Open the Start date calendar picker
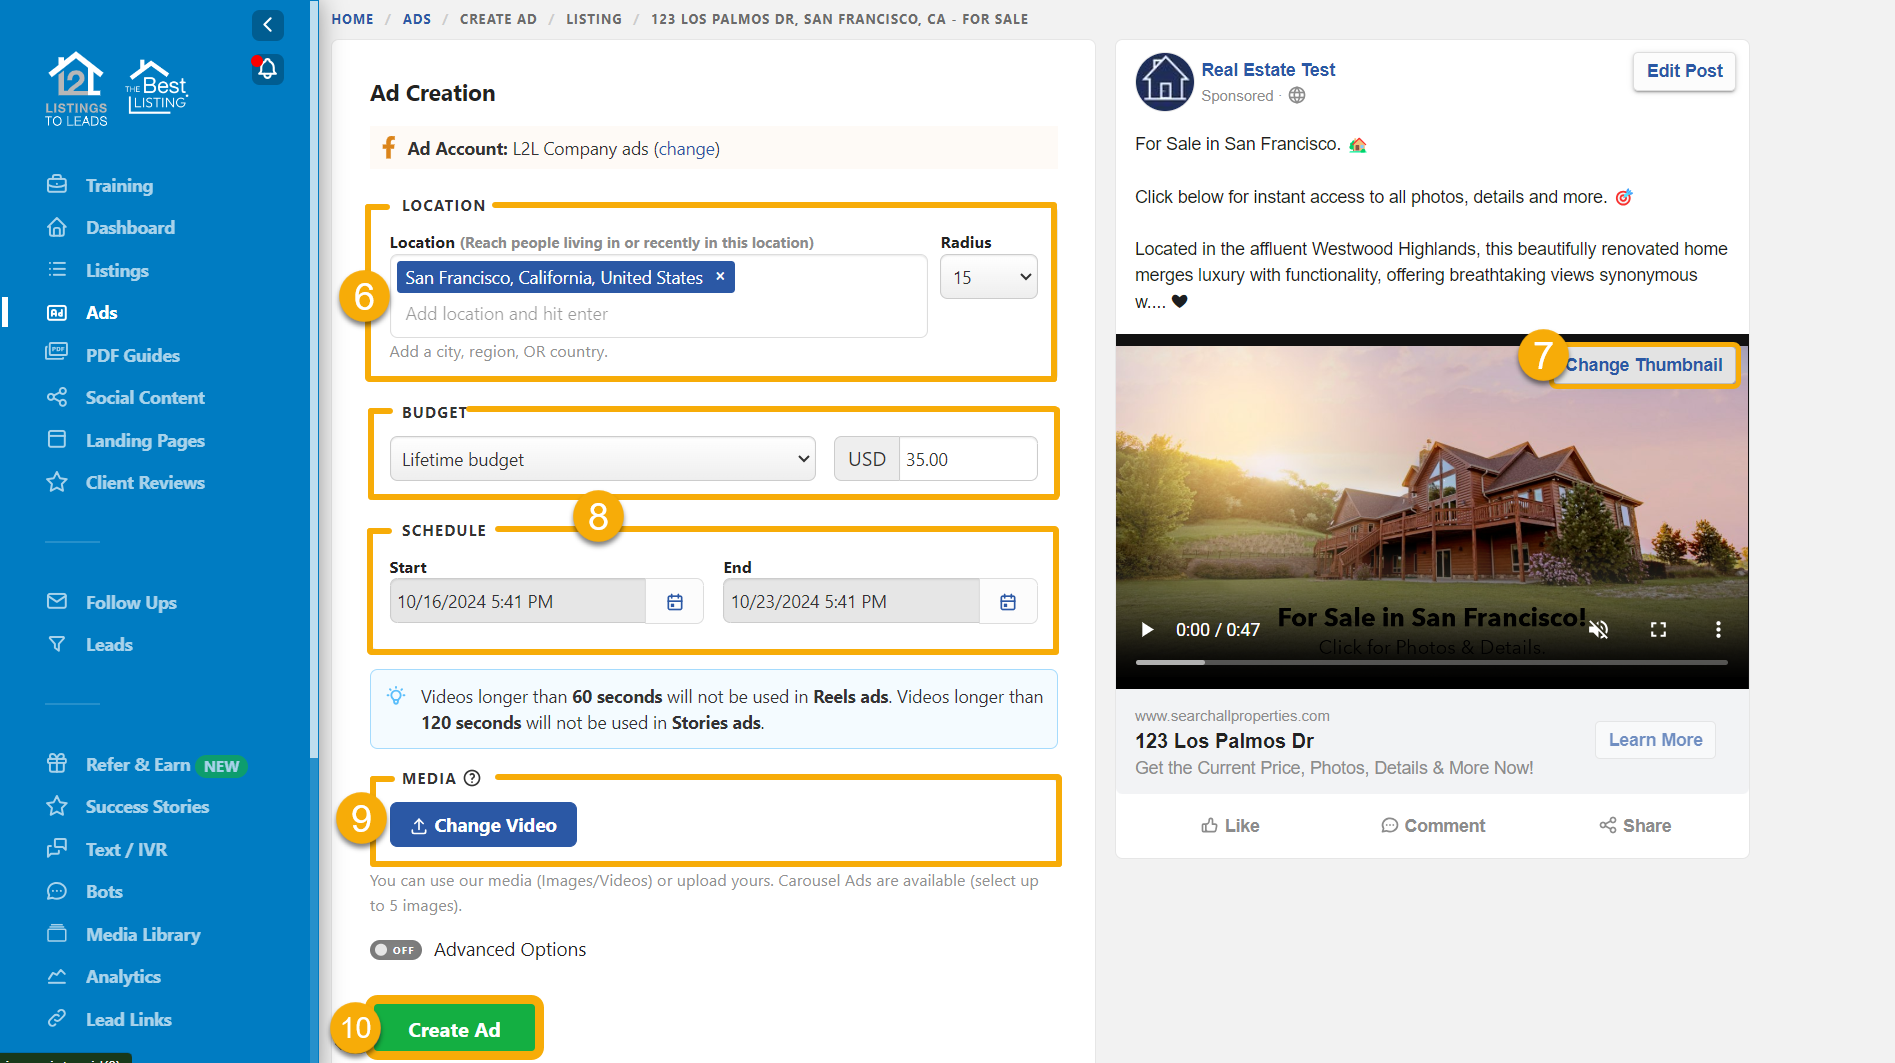 pos(675,601)
